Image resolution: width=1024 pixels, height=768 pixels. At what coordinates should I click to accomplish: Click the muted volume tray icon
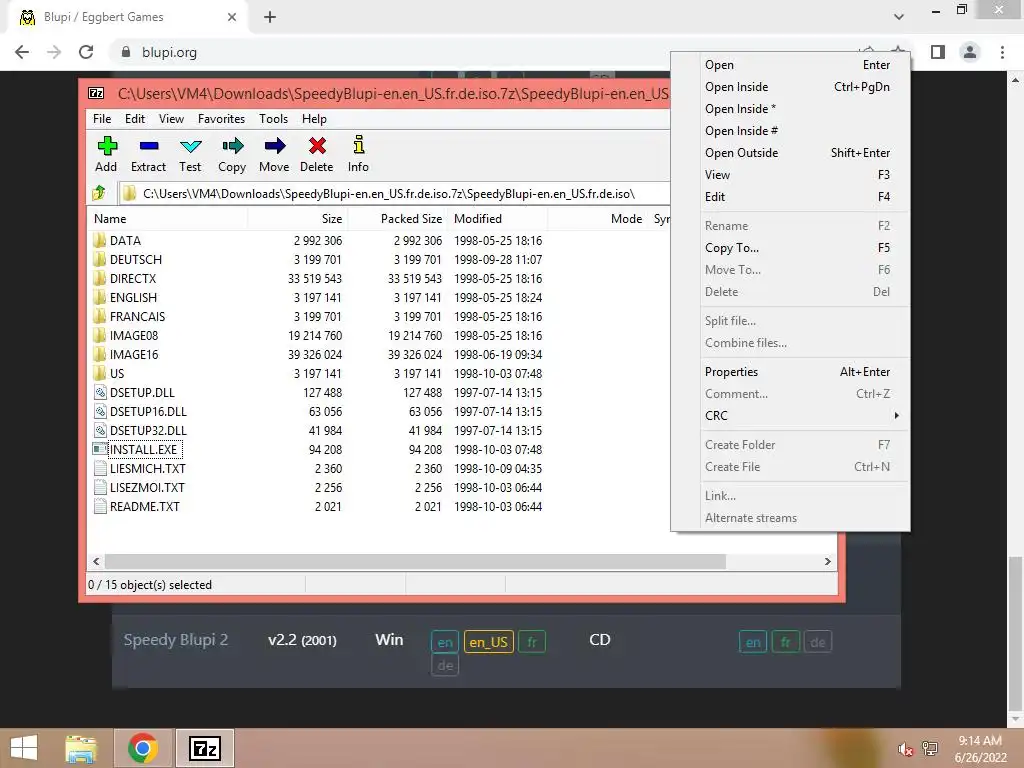(905, 749)
